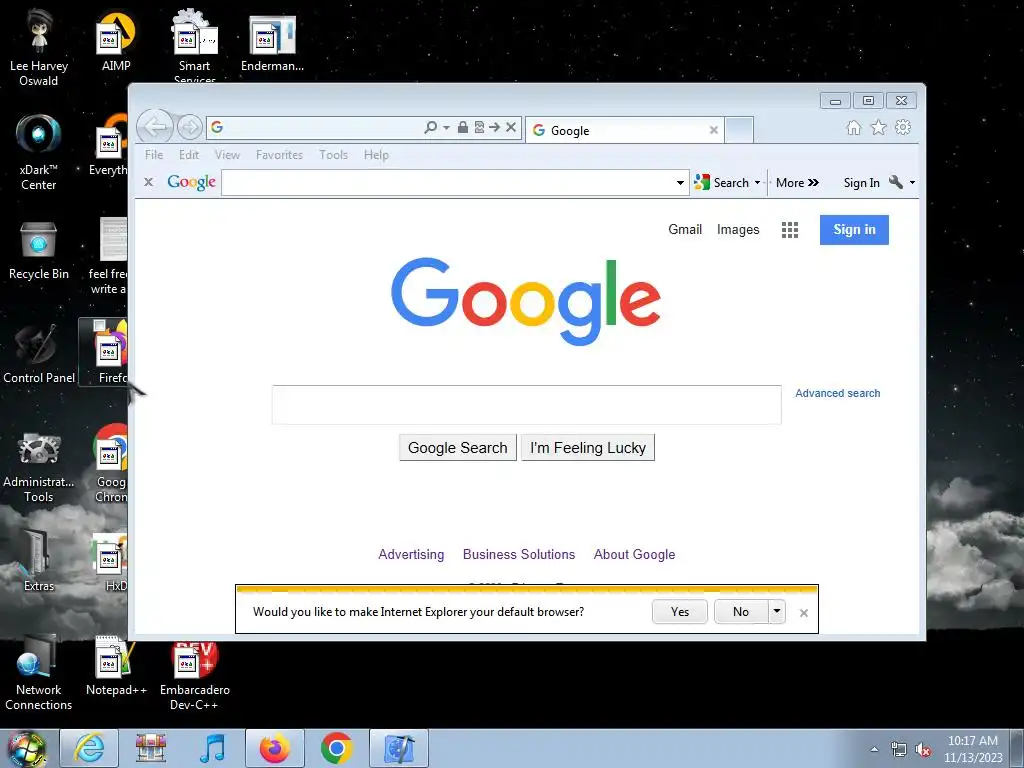Click the Internet Explorer taskbar icon
Screen dimensions: 1024x768
[x=89, y=748]
